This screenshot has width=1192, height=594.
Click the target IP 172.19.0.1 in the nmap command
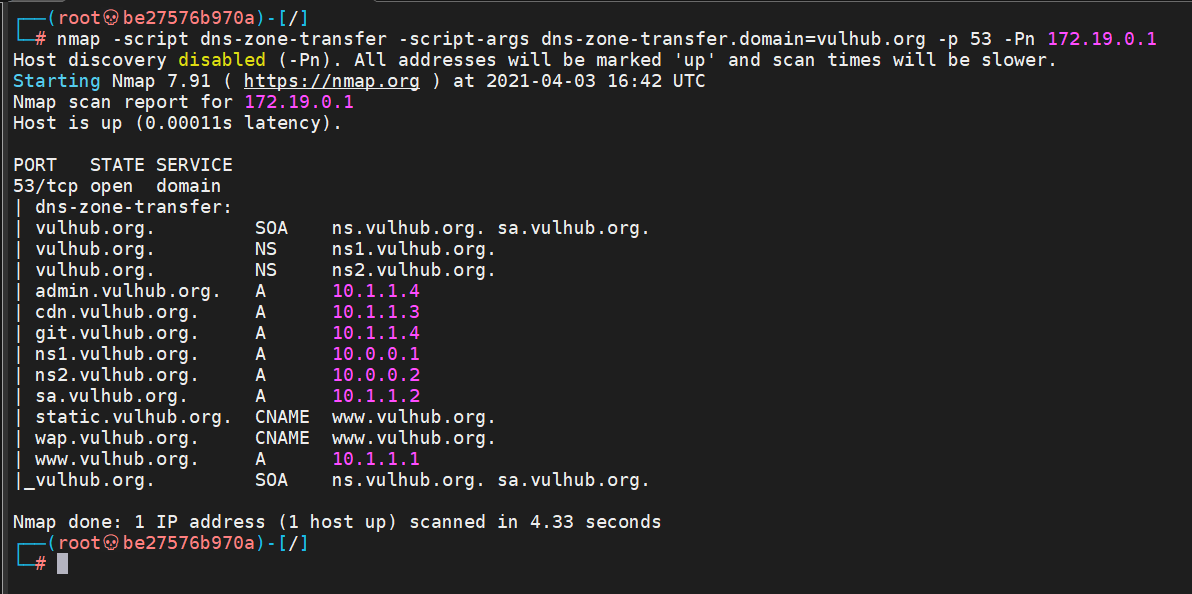1102,39
